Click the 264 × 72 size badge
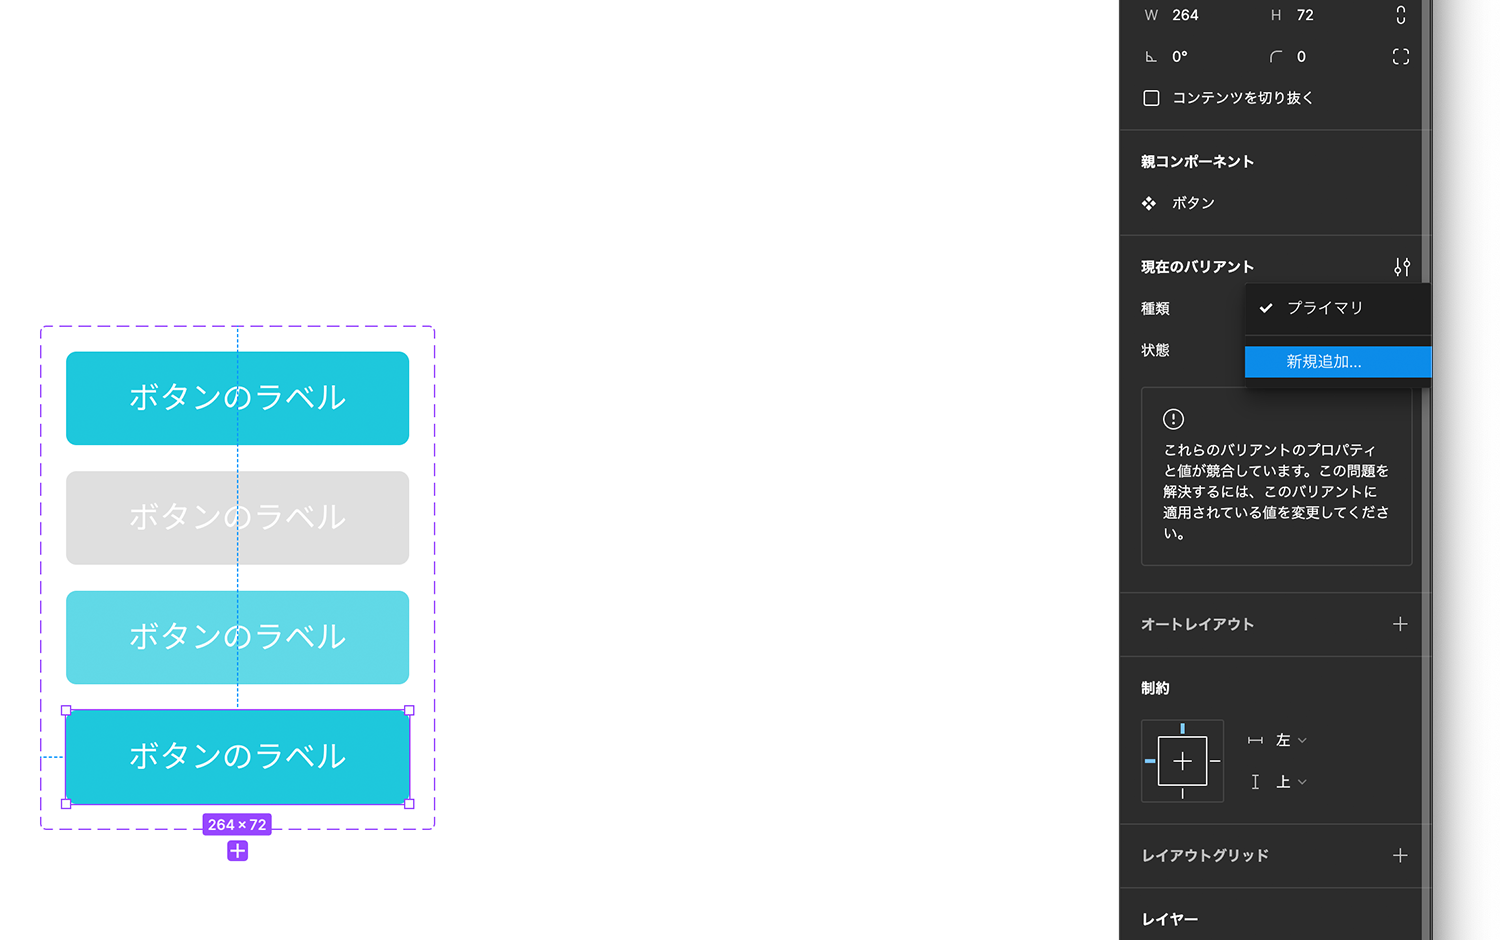 237,824
